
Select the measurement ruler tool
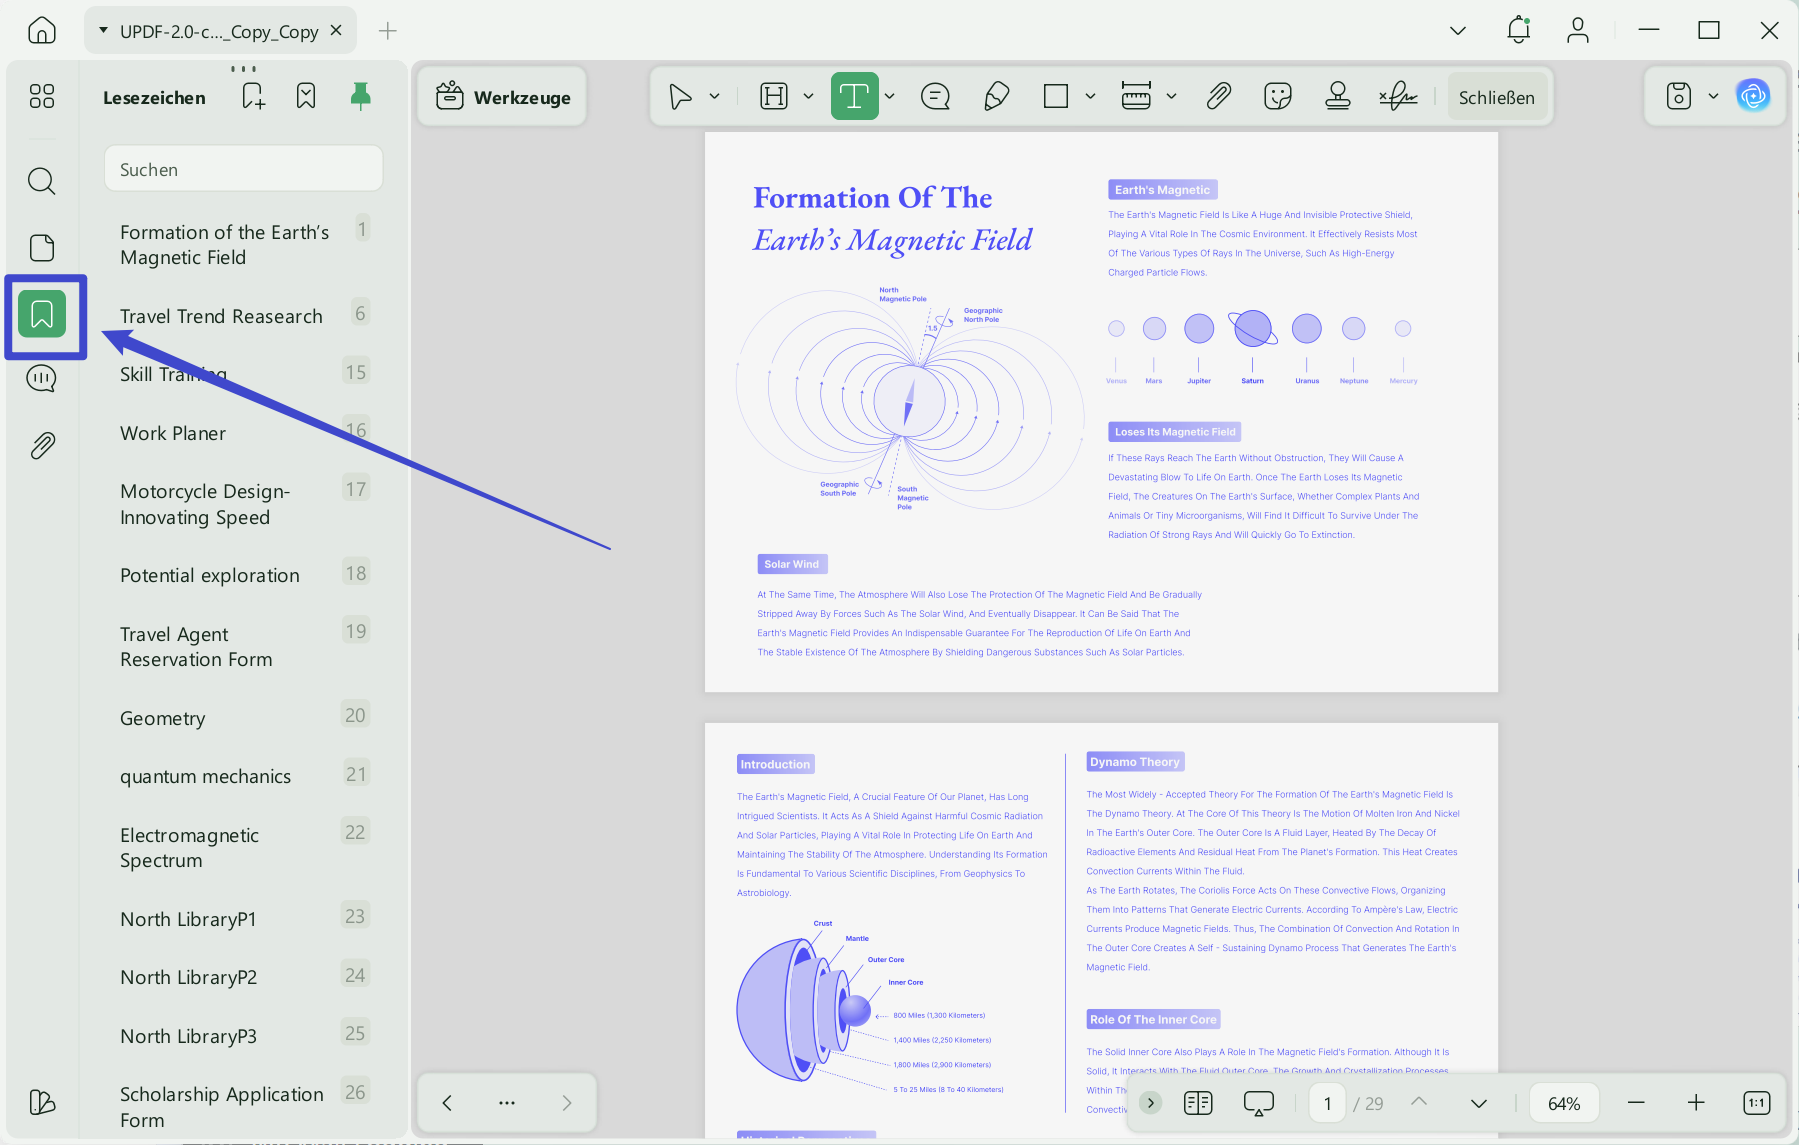click(1136, 97)
